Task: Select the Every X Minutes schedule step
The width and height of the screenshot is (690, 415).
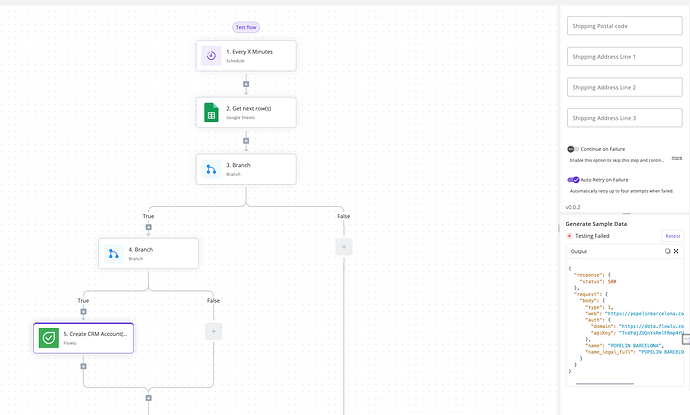Action: click(x=246, y=56)
